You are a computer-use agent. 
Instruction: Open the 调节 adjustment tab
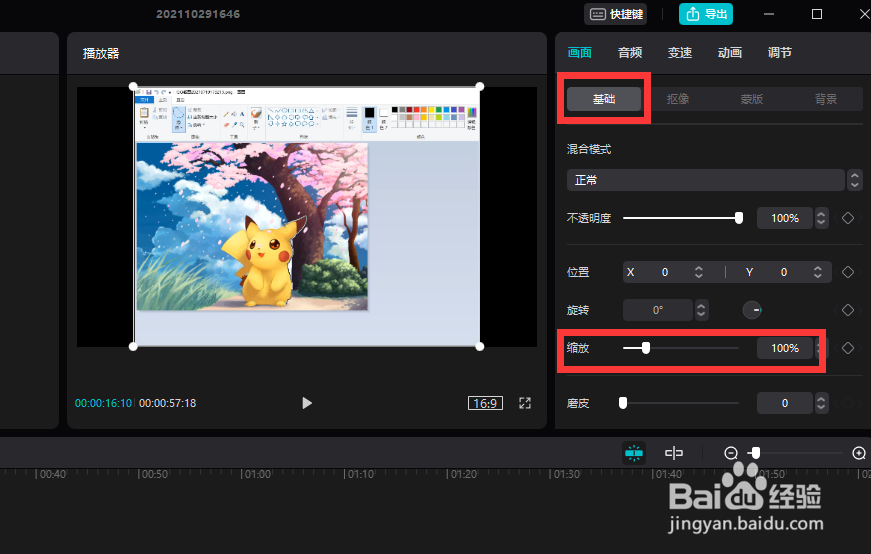[780, 53]
